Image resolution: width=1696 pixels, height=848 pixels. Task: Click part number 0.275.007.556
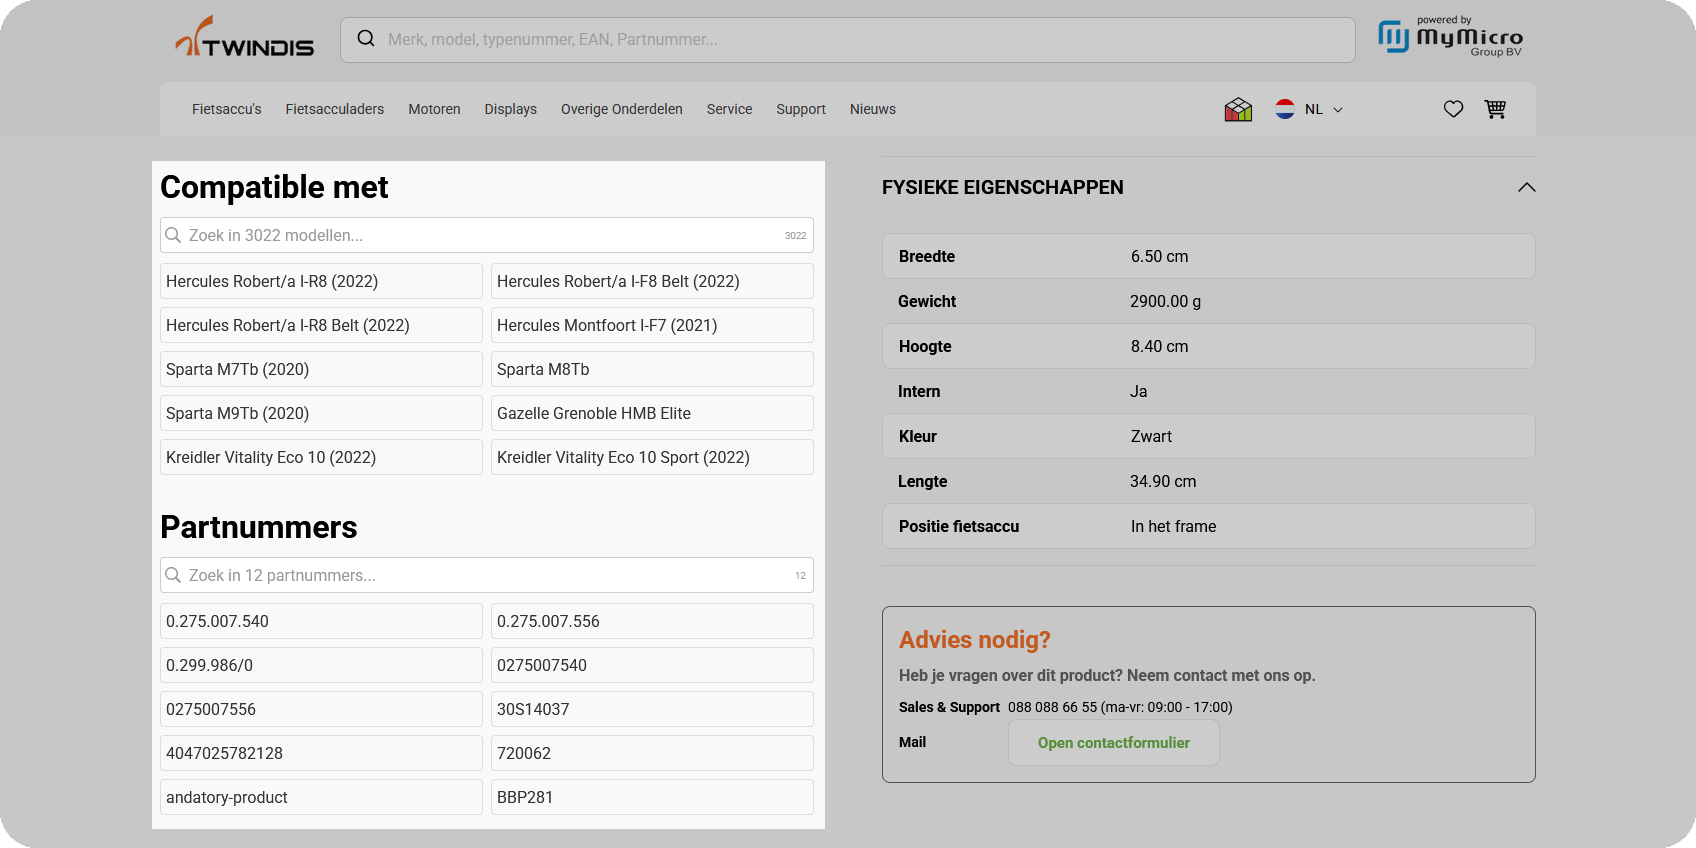coord(652,621)
